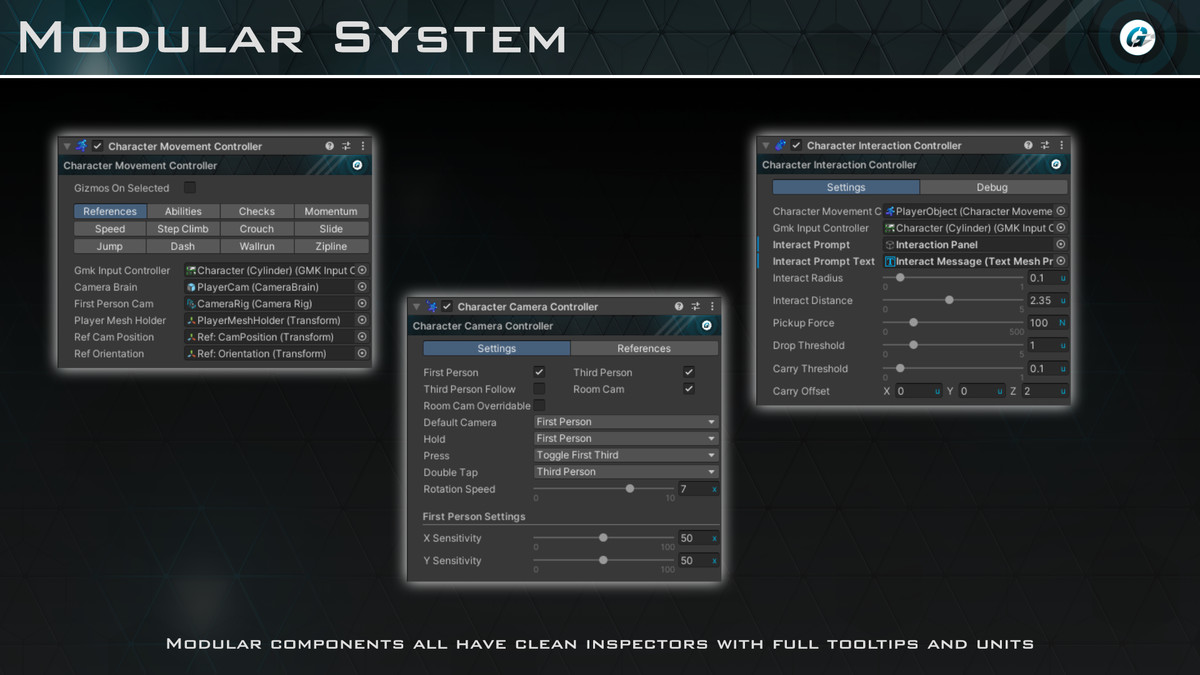Enable Gizmos On Selected checkbox

(x=189, y=187)
